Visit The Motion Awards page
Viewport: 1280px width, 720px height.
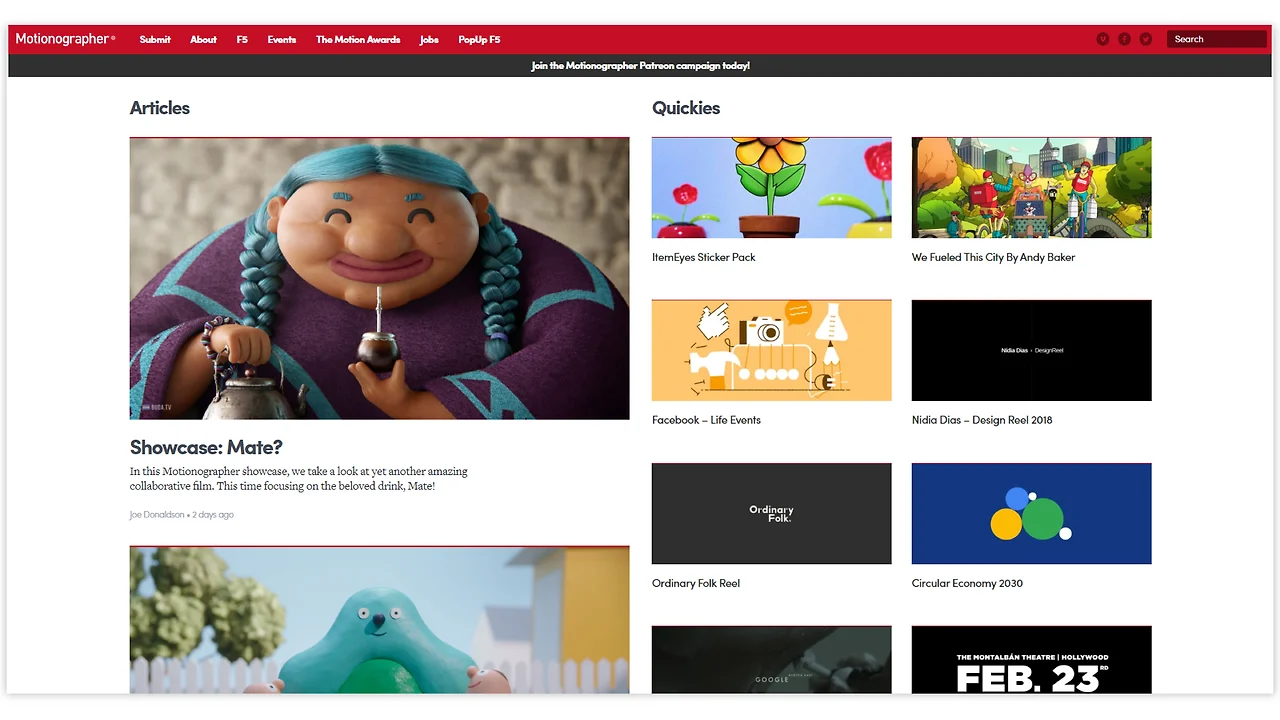point(358,40)
